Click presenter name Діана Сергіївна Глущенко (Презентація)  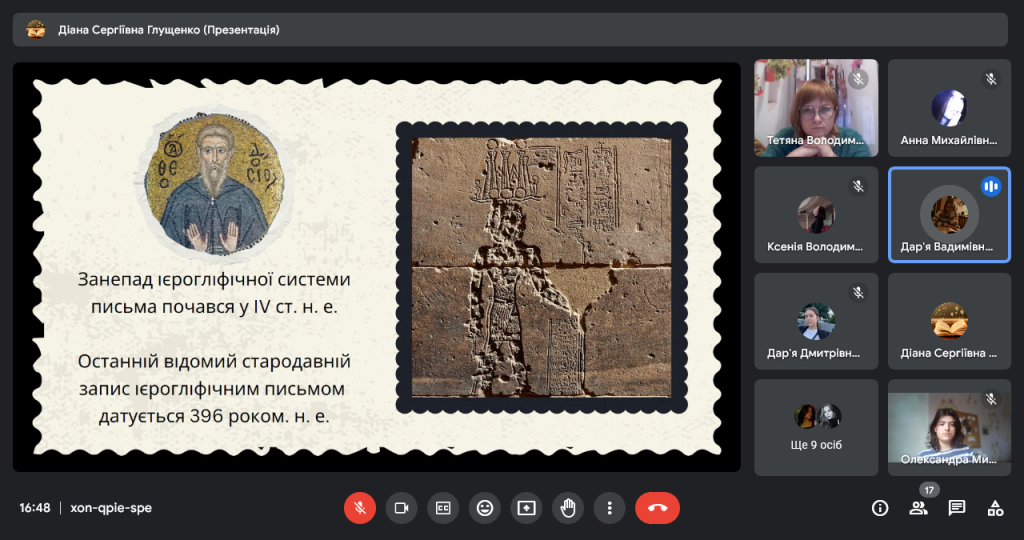click(x=168, y=29)
